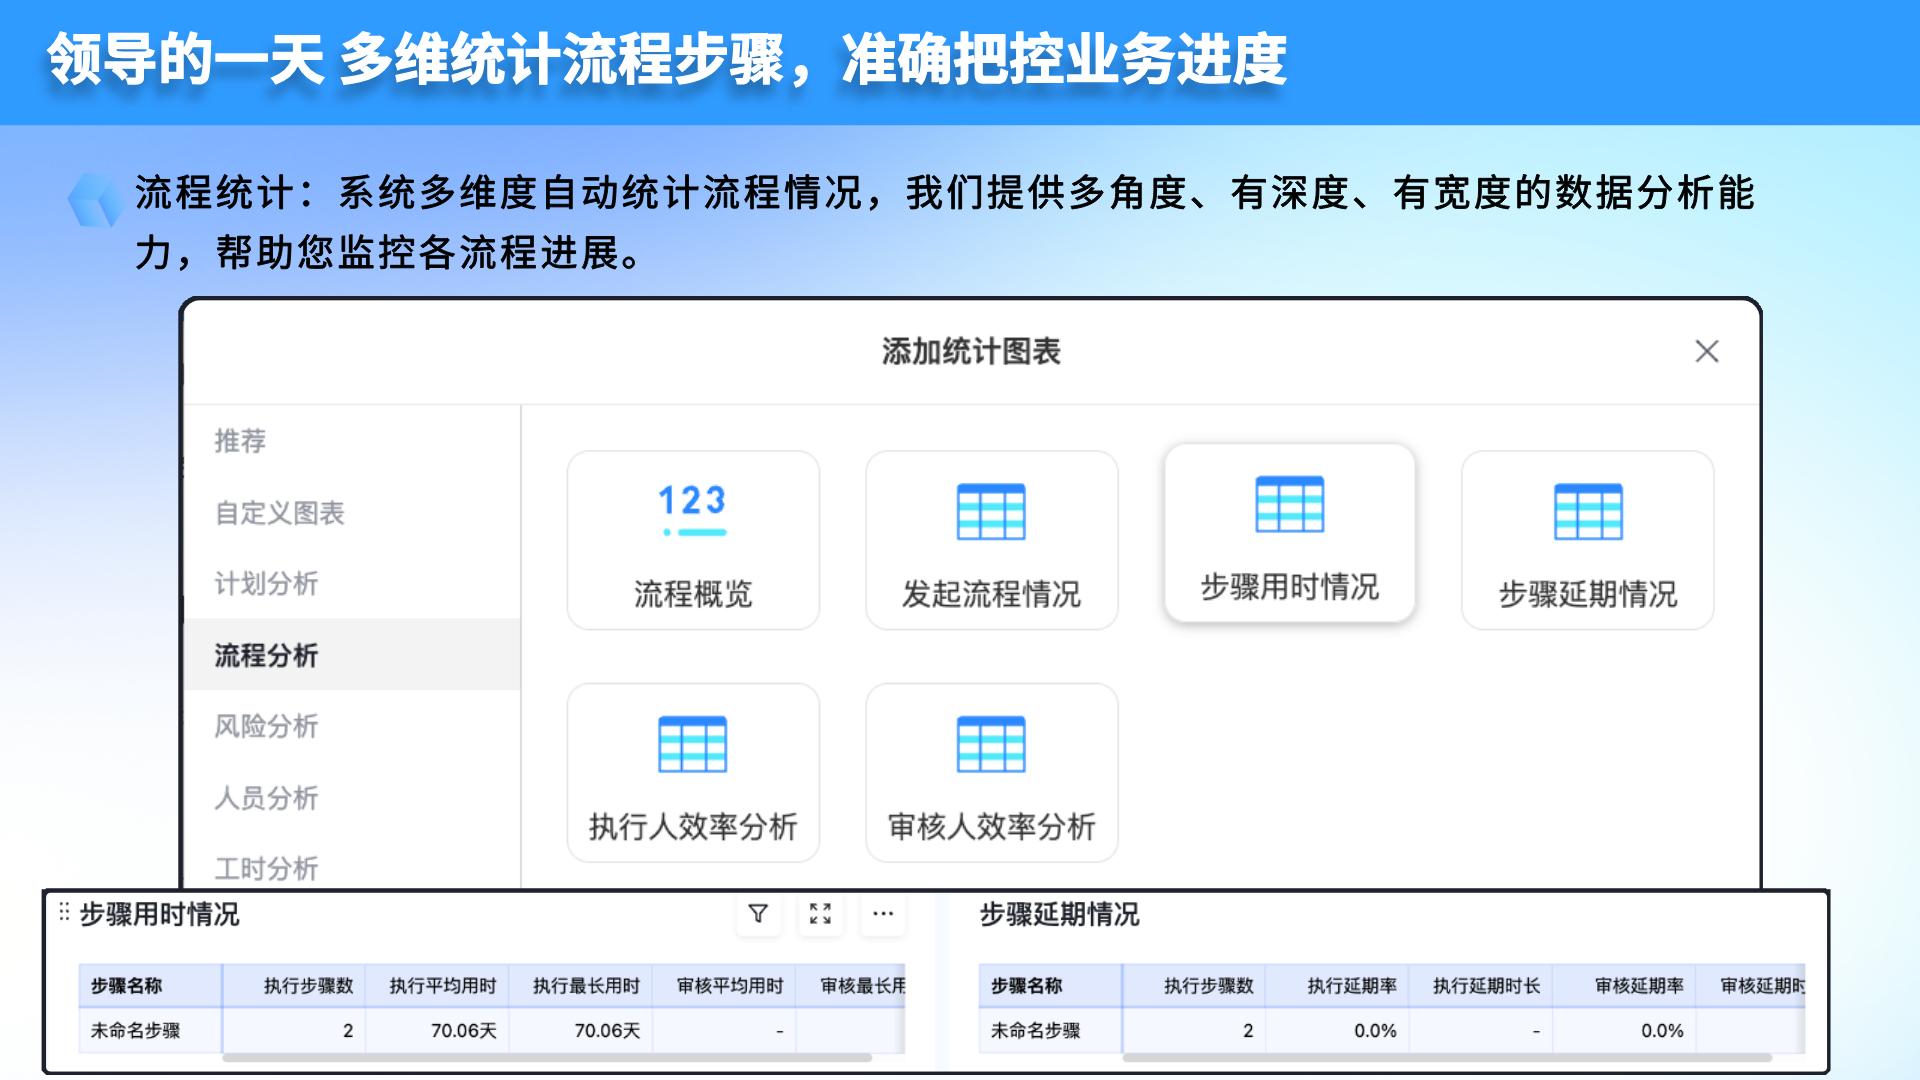Pick the 步骤用时情况 chart card
Image resolution: width=1920 pixels, height=1080 pixels.
[1289, 533]
